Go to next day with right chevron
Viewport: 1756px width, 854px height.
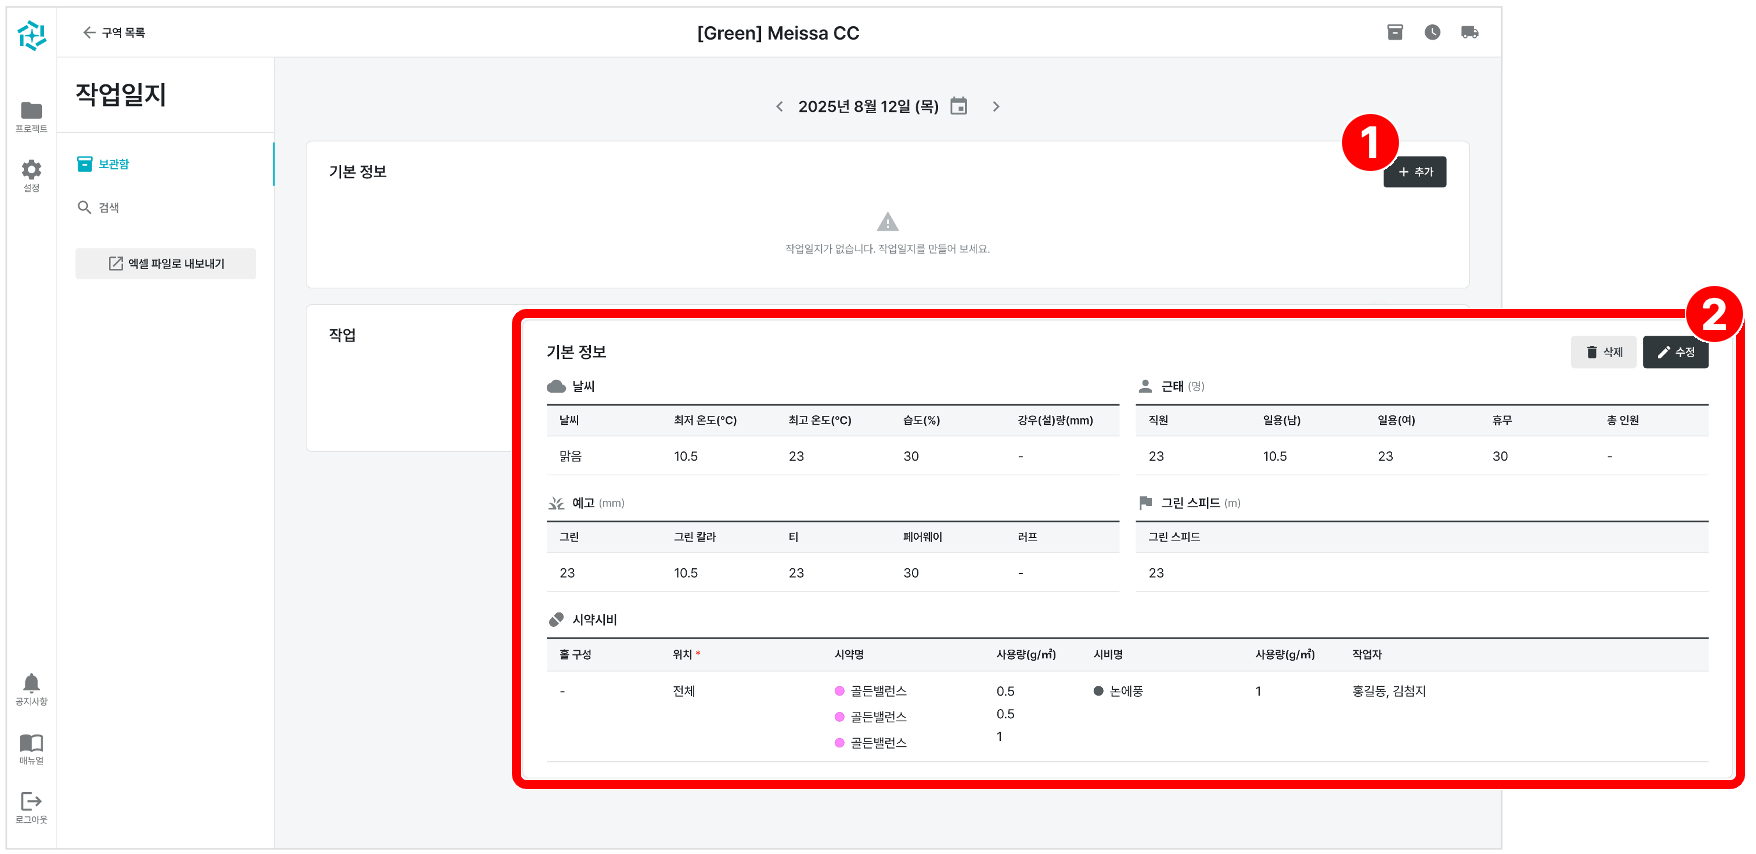pos(996,106)
